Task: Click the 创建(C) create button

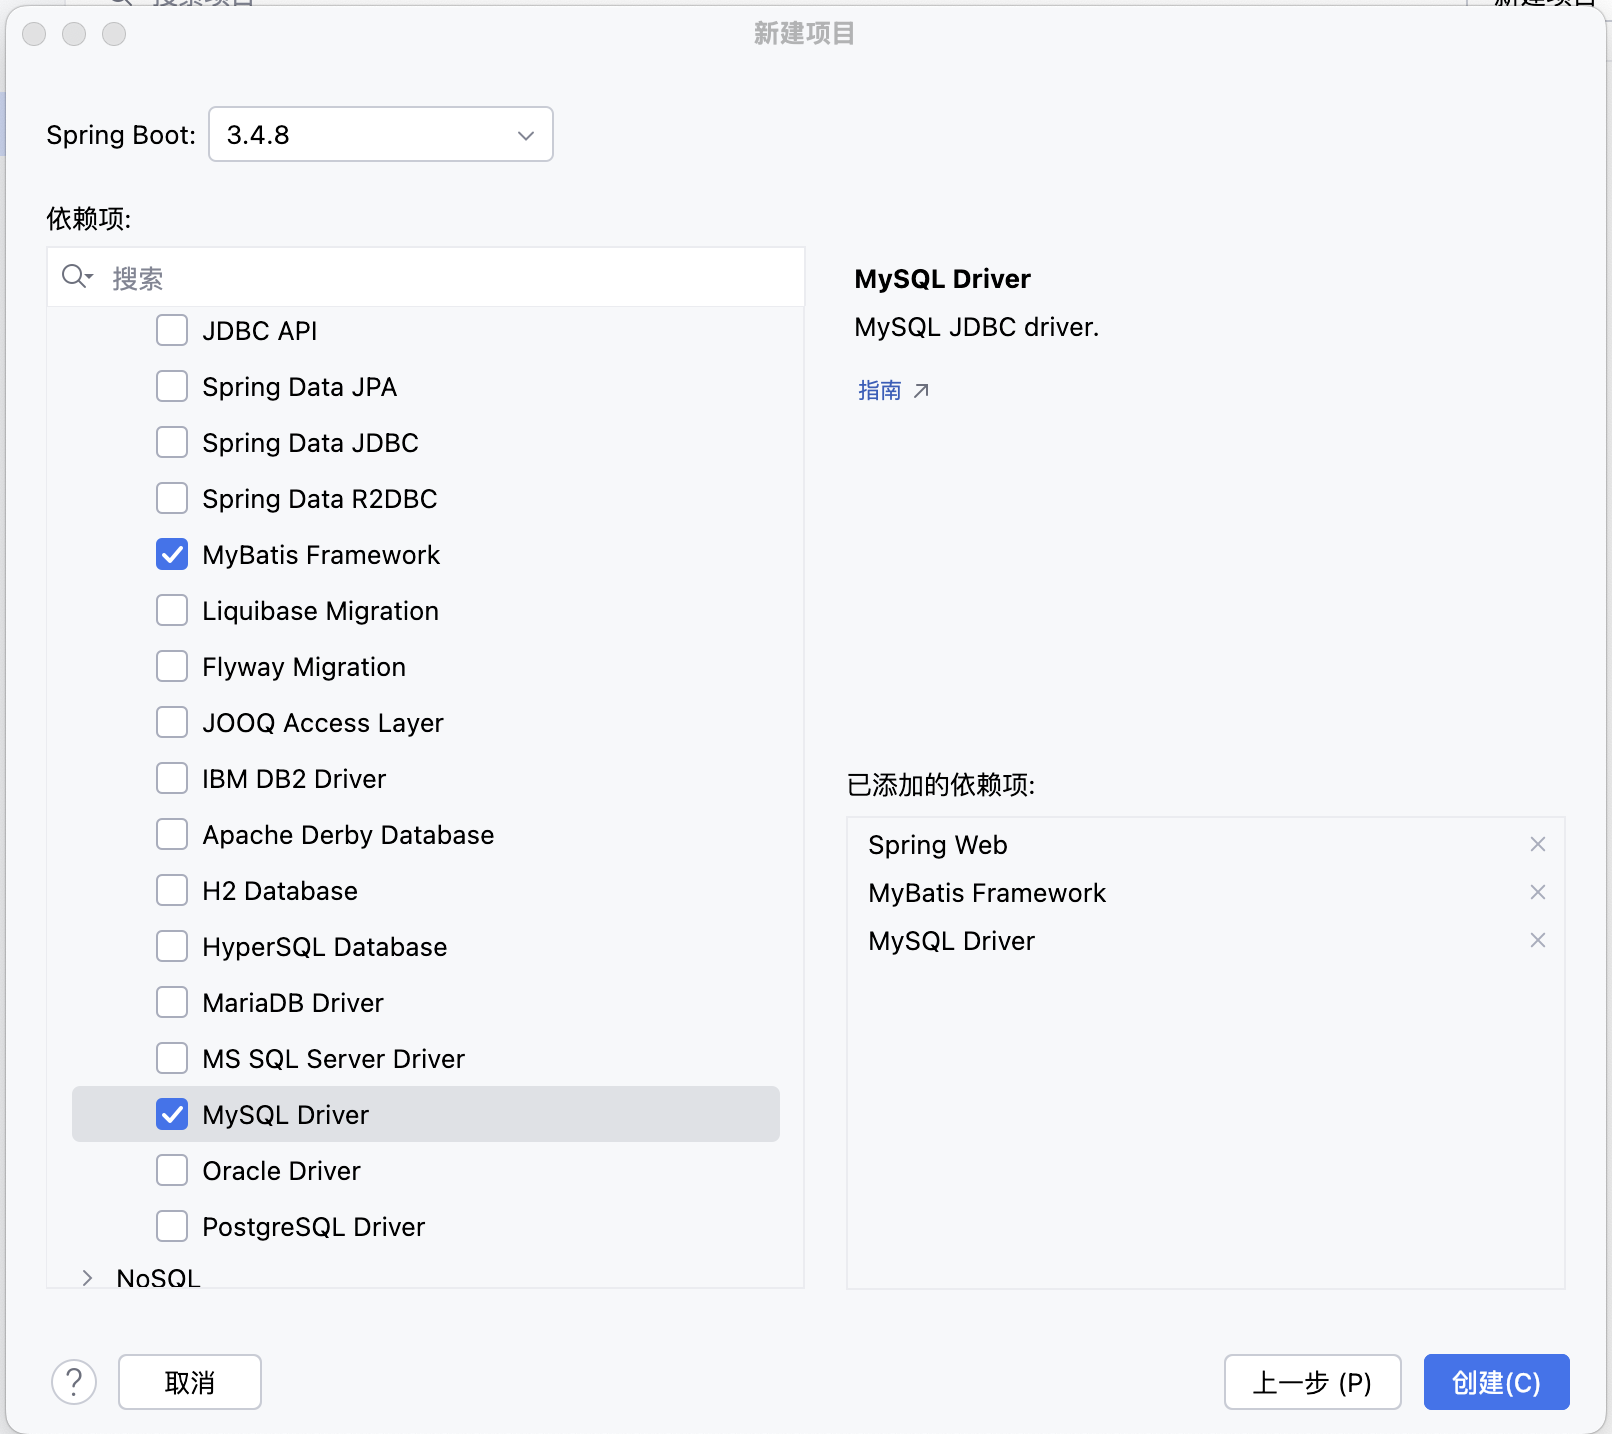Action: coord(1496,1382)
